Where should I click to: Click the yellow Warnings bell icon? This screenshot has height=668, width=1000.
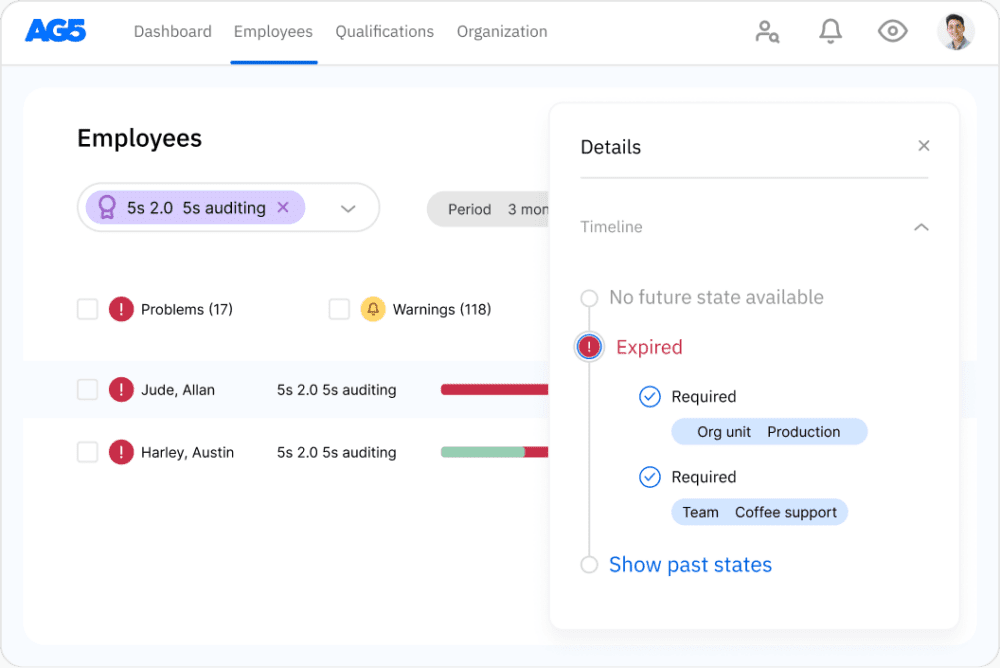[x=373, y=309]
